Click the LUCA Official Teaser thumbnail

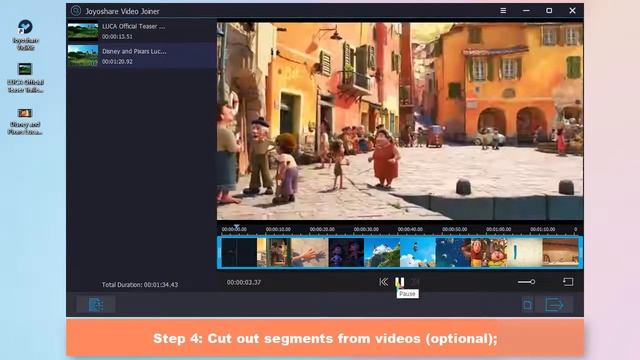click(x=83, y=31)
